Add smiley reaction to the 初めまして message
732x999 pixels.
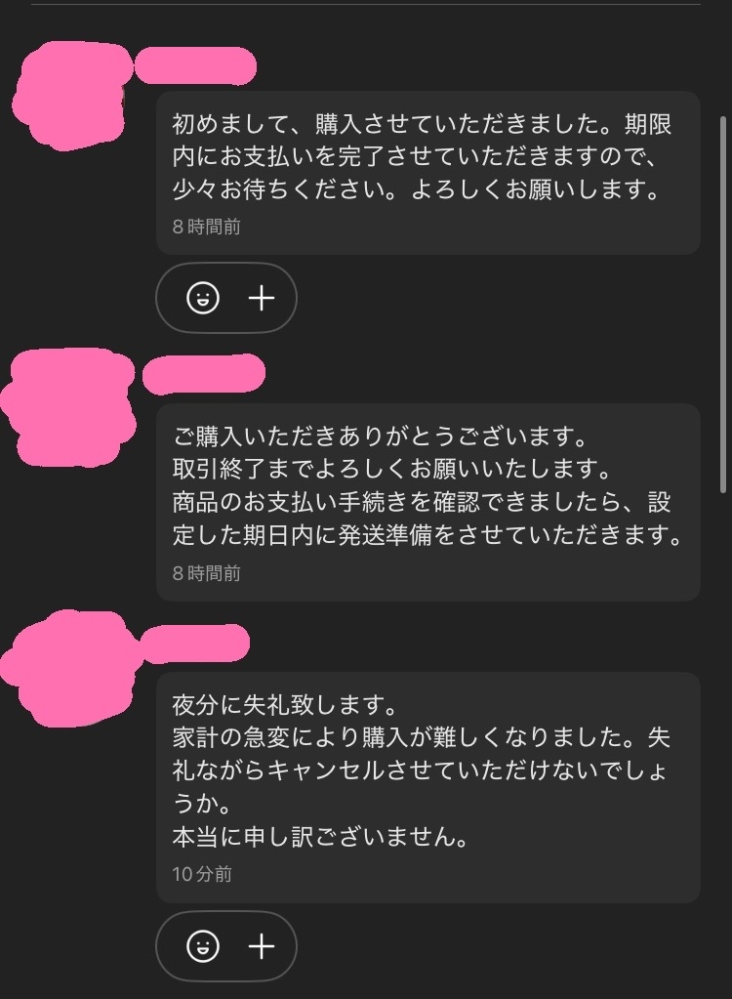203,298
